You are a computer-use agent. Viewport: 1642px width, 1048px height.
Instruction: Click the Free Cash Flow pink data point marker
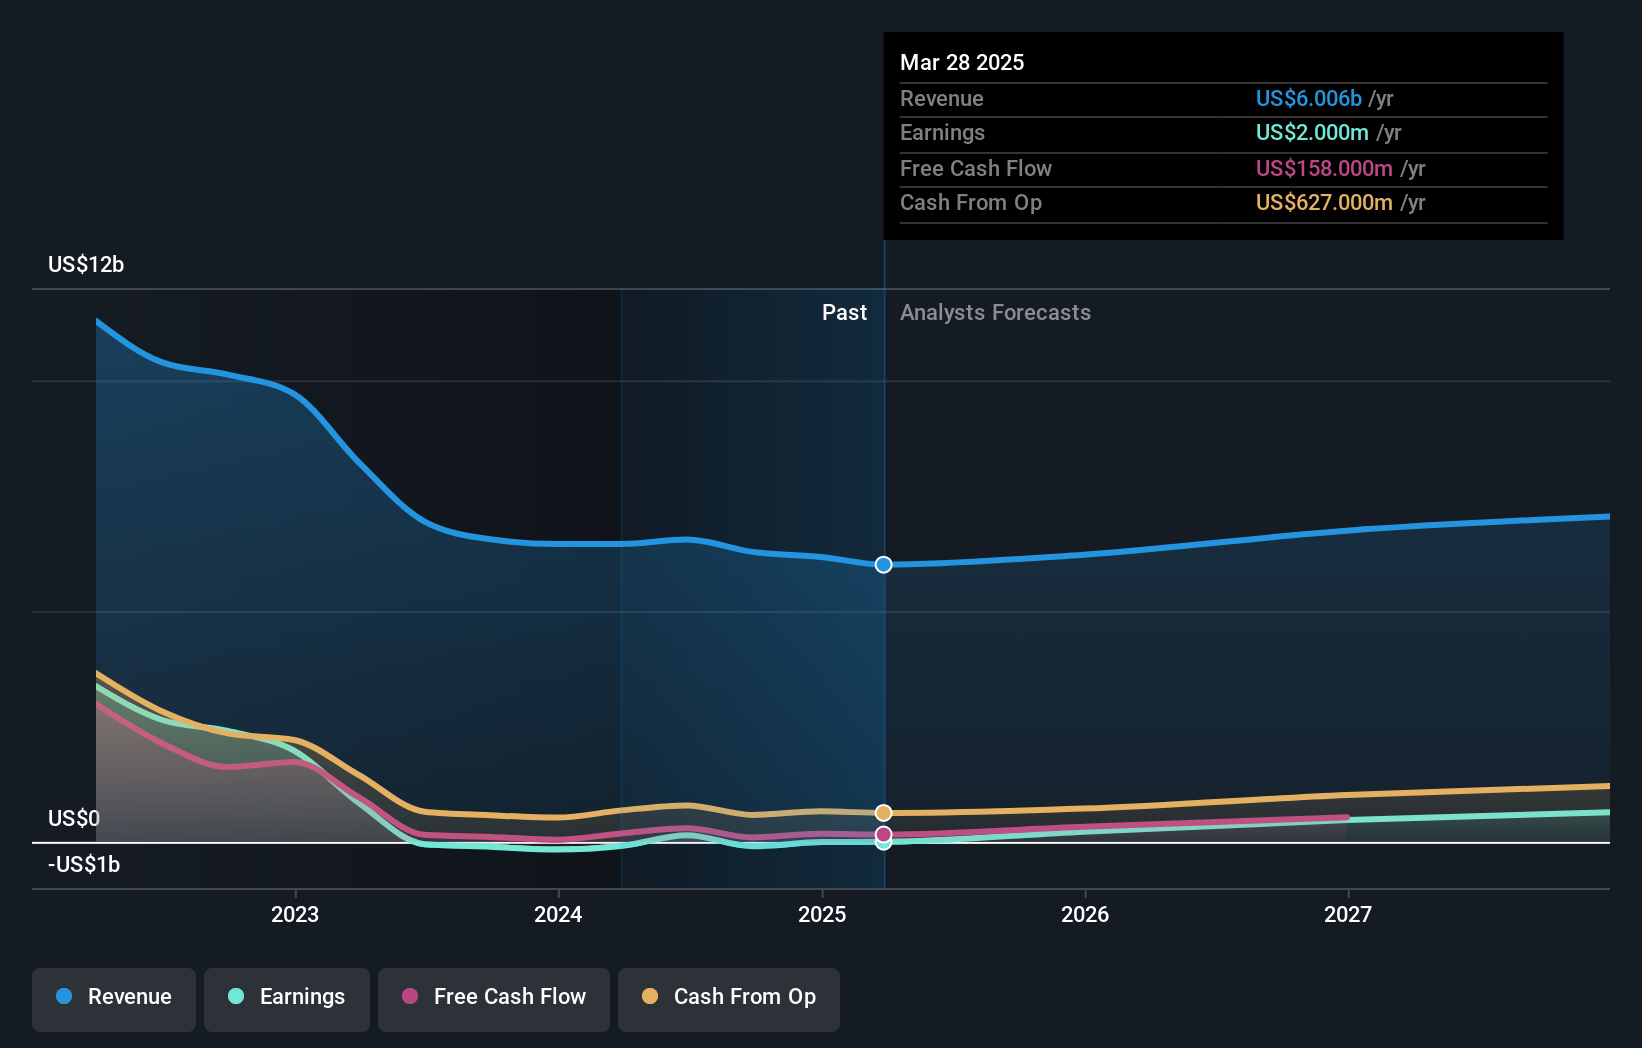click(x=883, y=834)
